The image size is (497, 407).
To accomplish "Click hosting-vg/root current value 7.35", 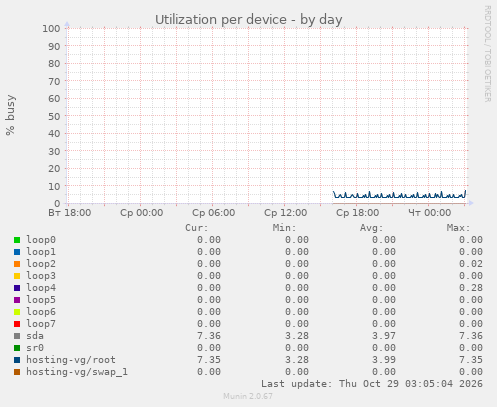I will coord(209,360).
